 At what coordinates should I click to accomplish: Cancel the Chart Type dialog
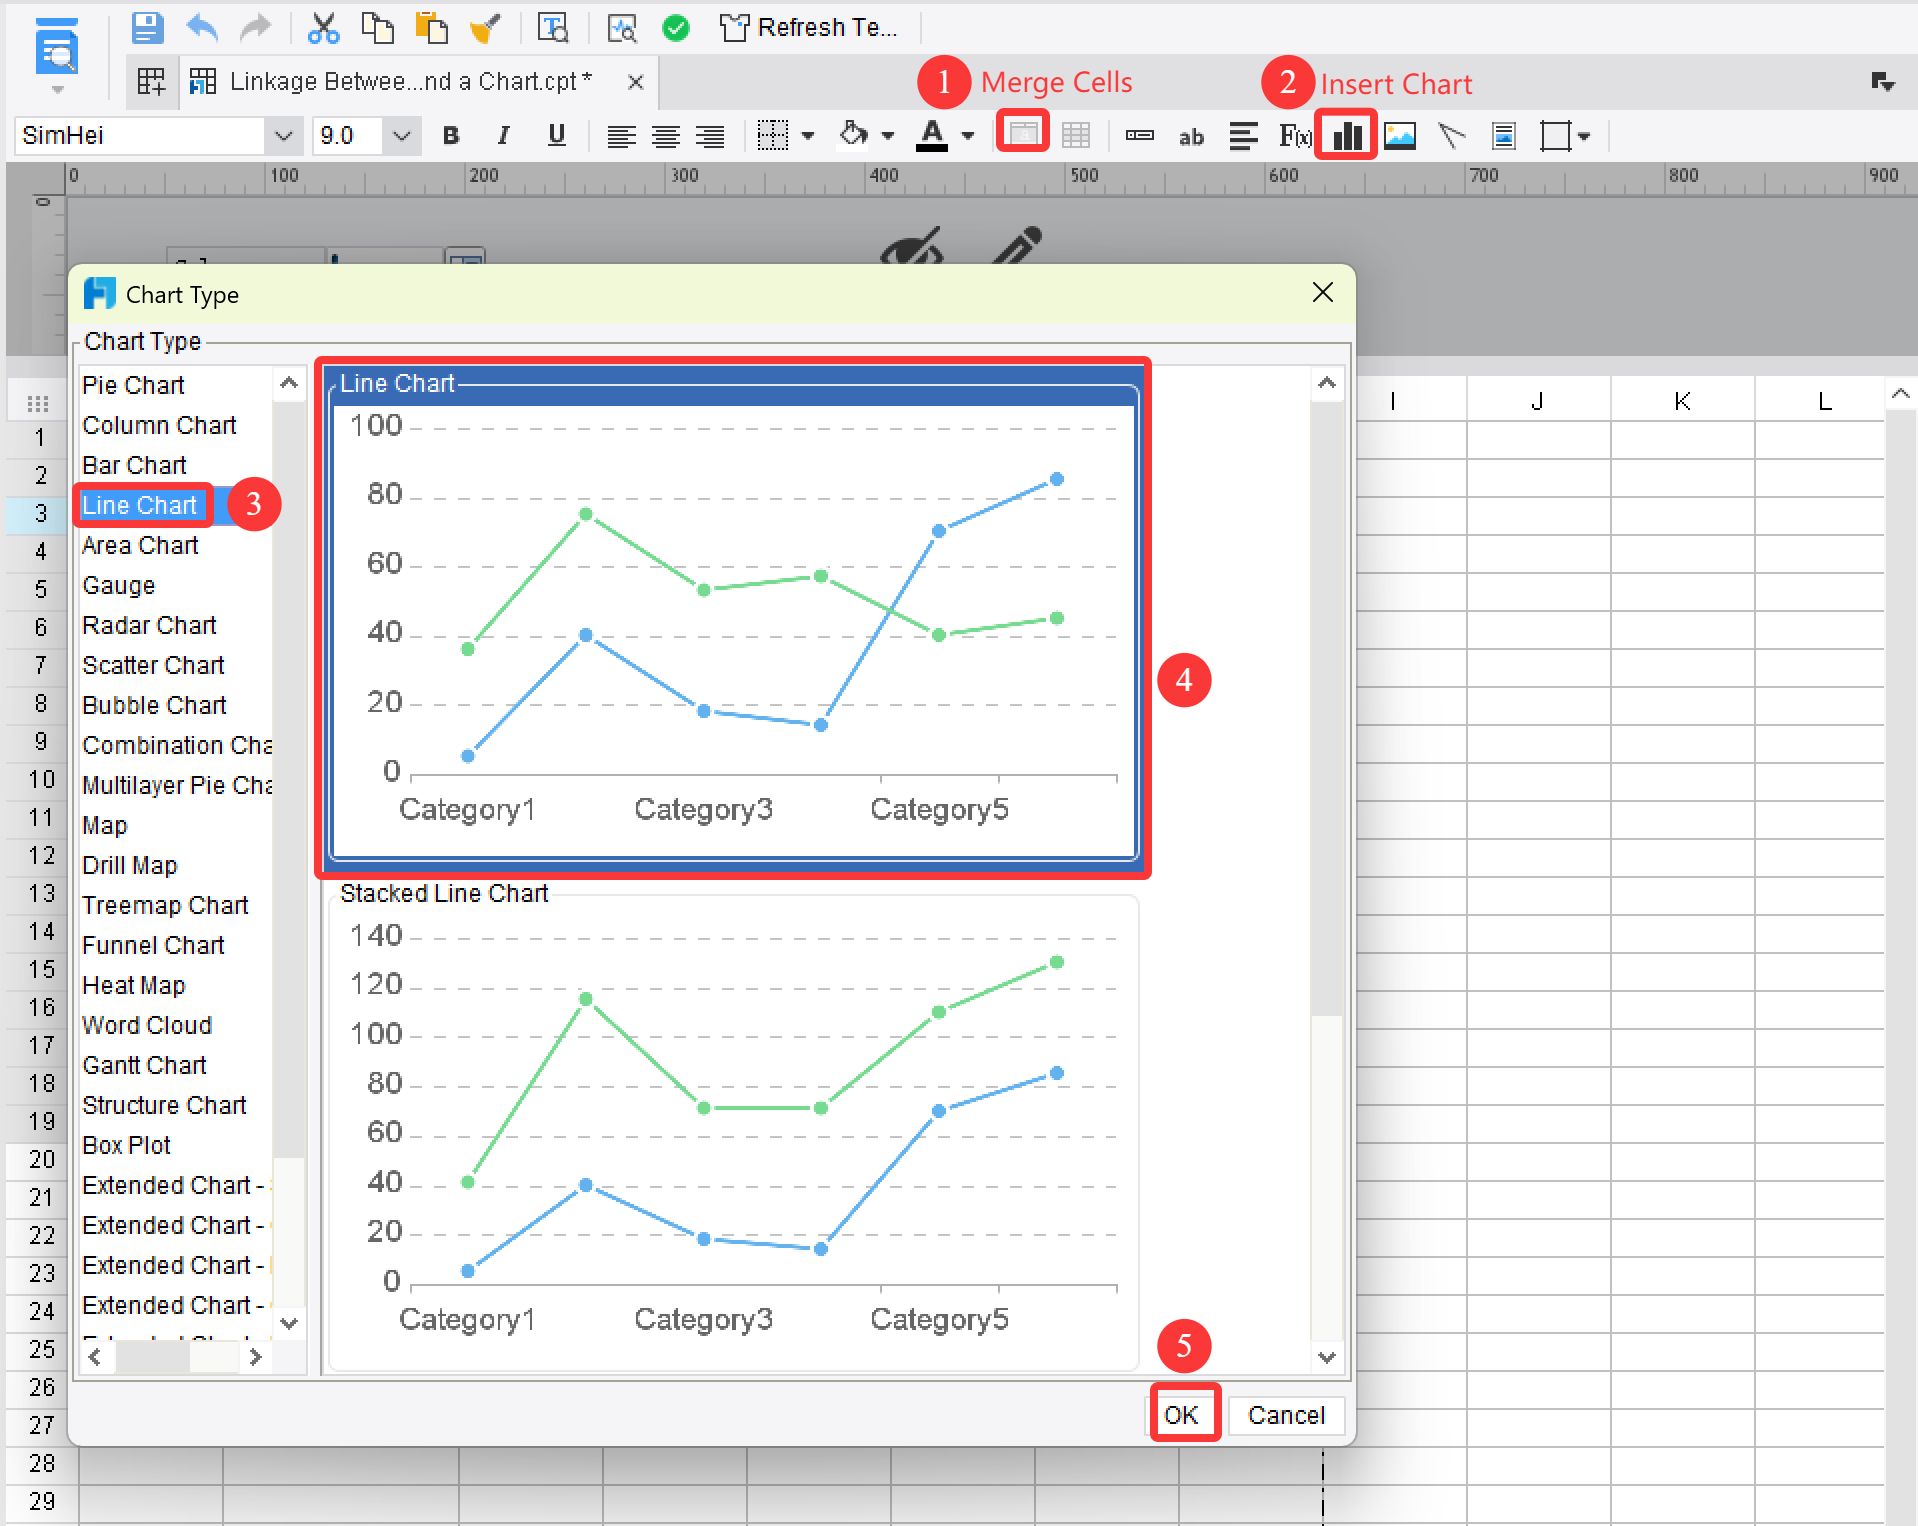click(1286, 1414)
